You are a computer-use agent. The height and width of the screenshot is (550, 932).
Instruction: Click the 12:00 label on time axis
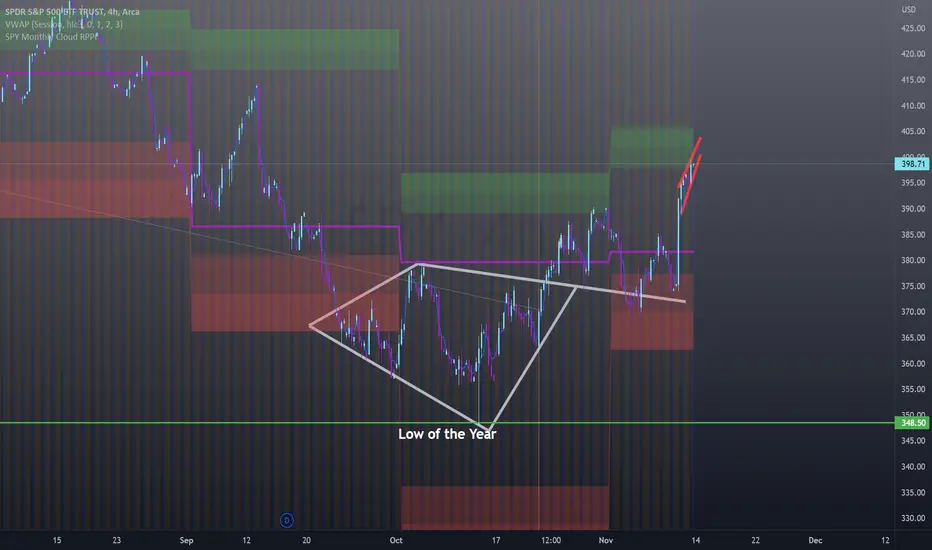click(x=551, y=540)
